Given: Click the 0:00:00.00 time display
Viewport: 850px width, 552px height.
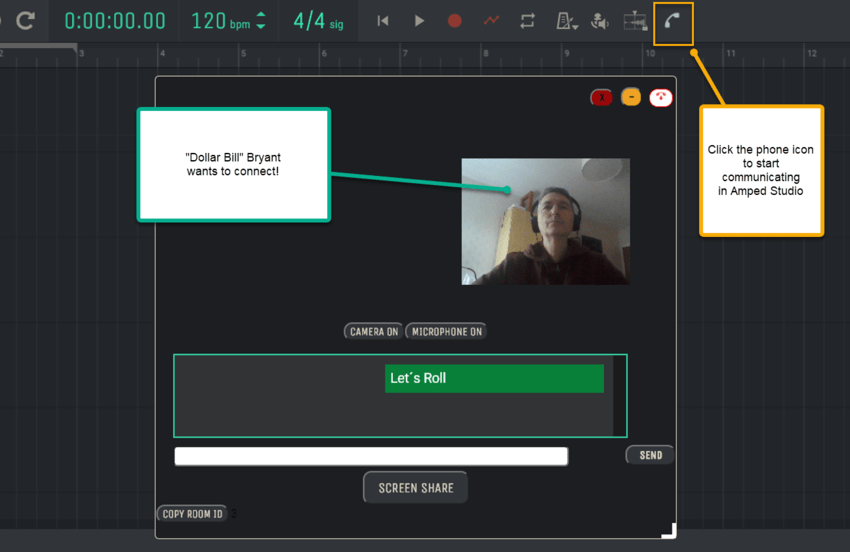Looking at the screenshot, I should (x=115, y=21).
